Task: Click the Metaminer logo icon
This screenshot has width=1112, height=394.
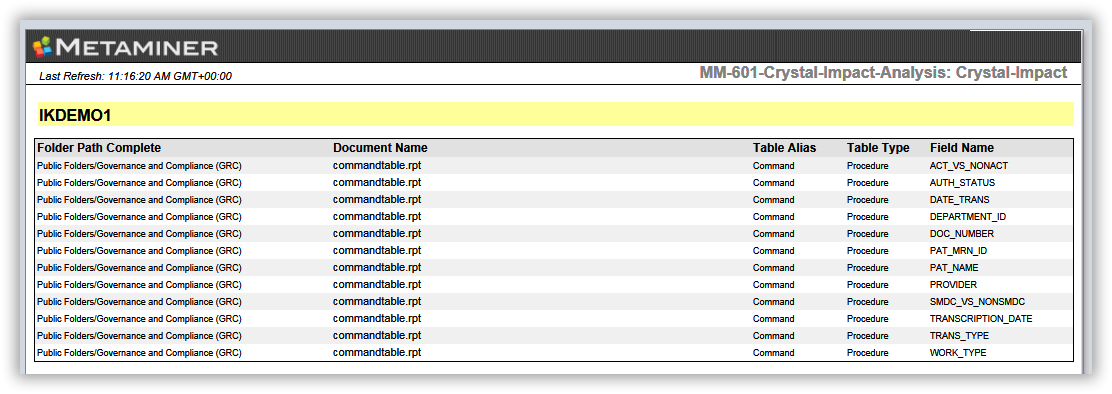Action: [x=43, y=47]
